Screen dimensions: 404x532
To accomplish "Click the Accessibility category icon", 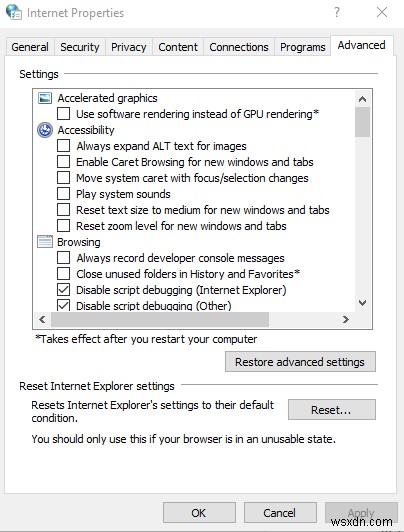I will pyautogui.click(x=45, y=130).
